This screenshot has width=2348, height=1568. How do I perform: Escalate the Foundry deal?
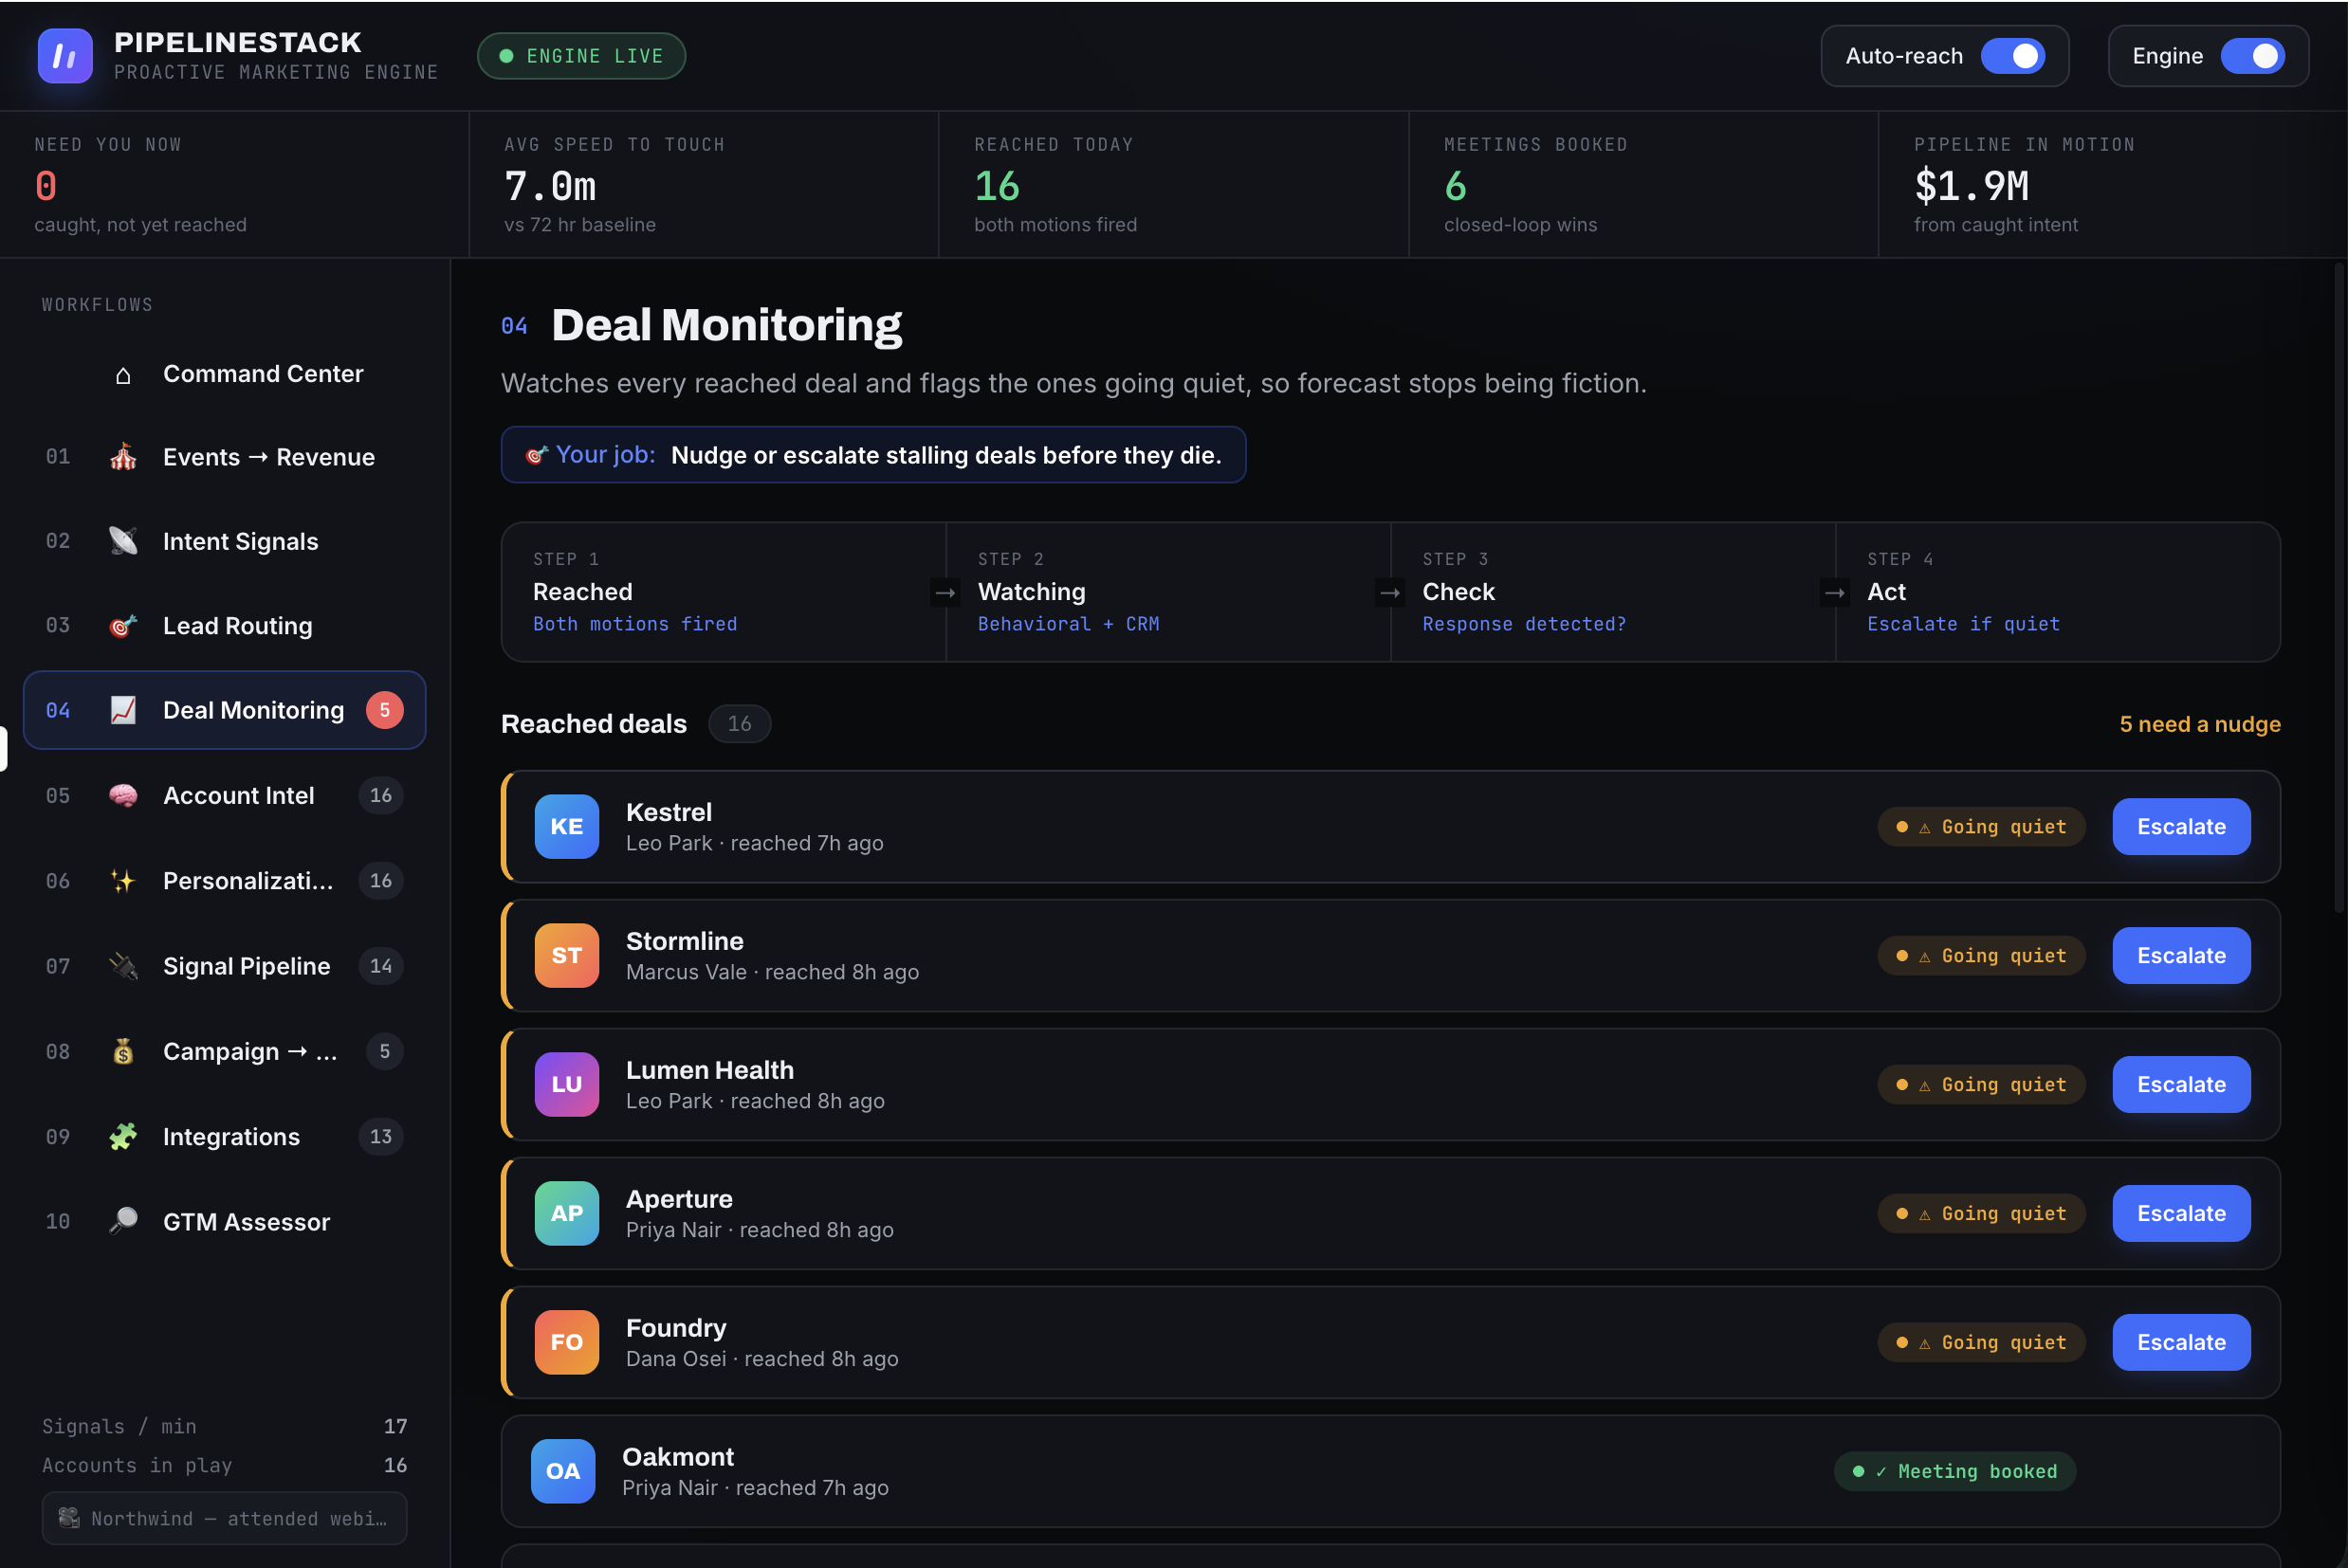(x=2181, y=1343)
